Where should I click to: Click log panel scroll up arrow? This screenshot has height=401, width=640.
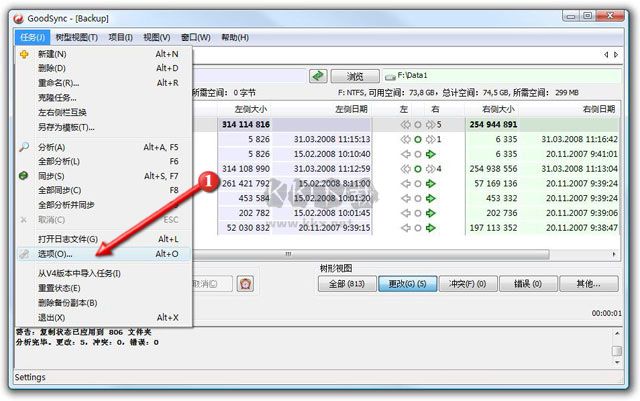617,334
